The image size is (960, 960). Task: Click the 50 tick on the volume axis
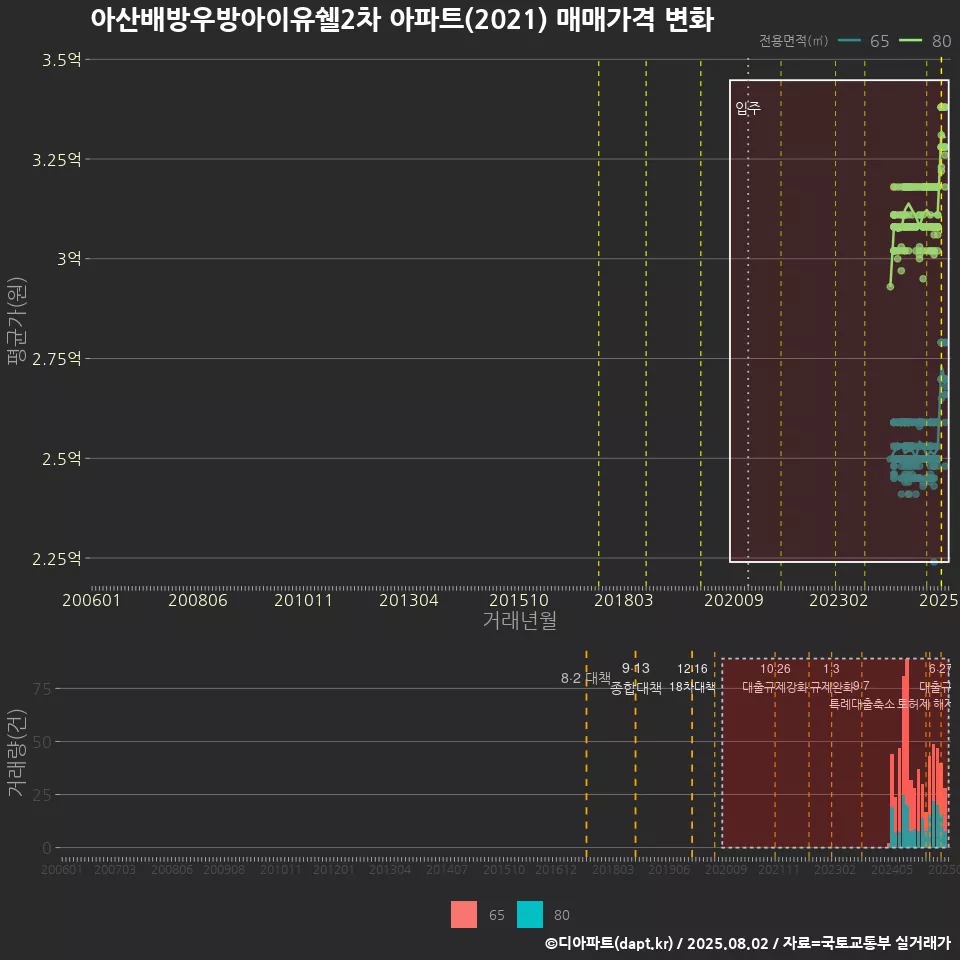42,743
